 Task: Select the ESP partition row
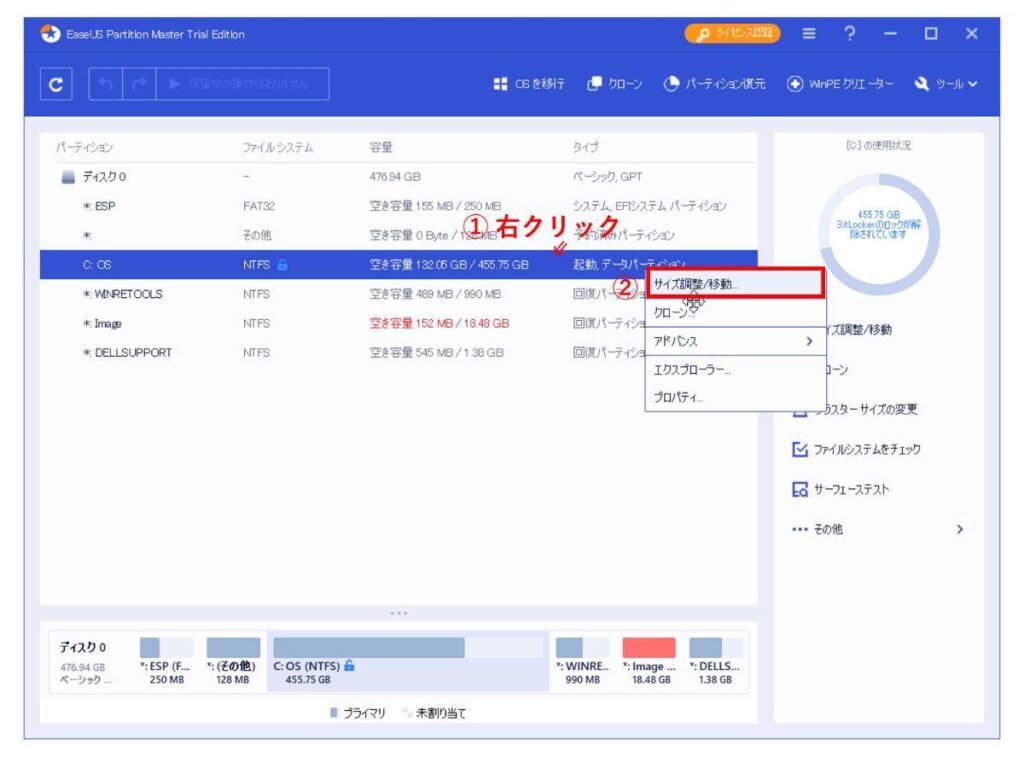[x=398, y=206]
